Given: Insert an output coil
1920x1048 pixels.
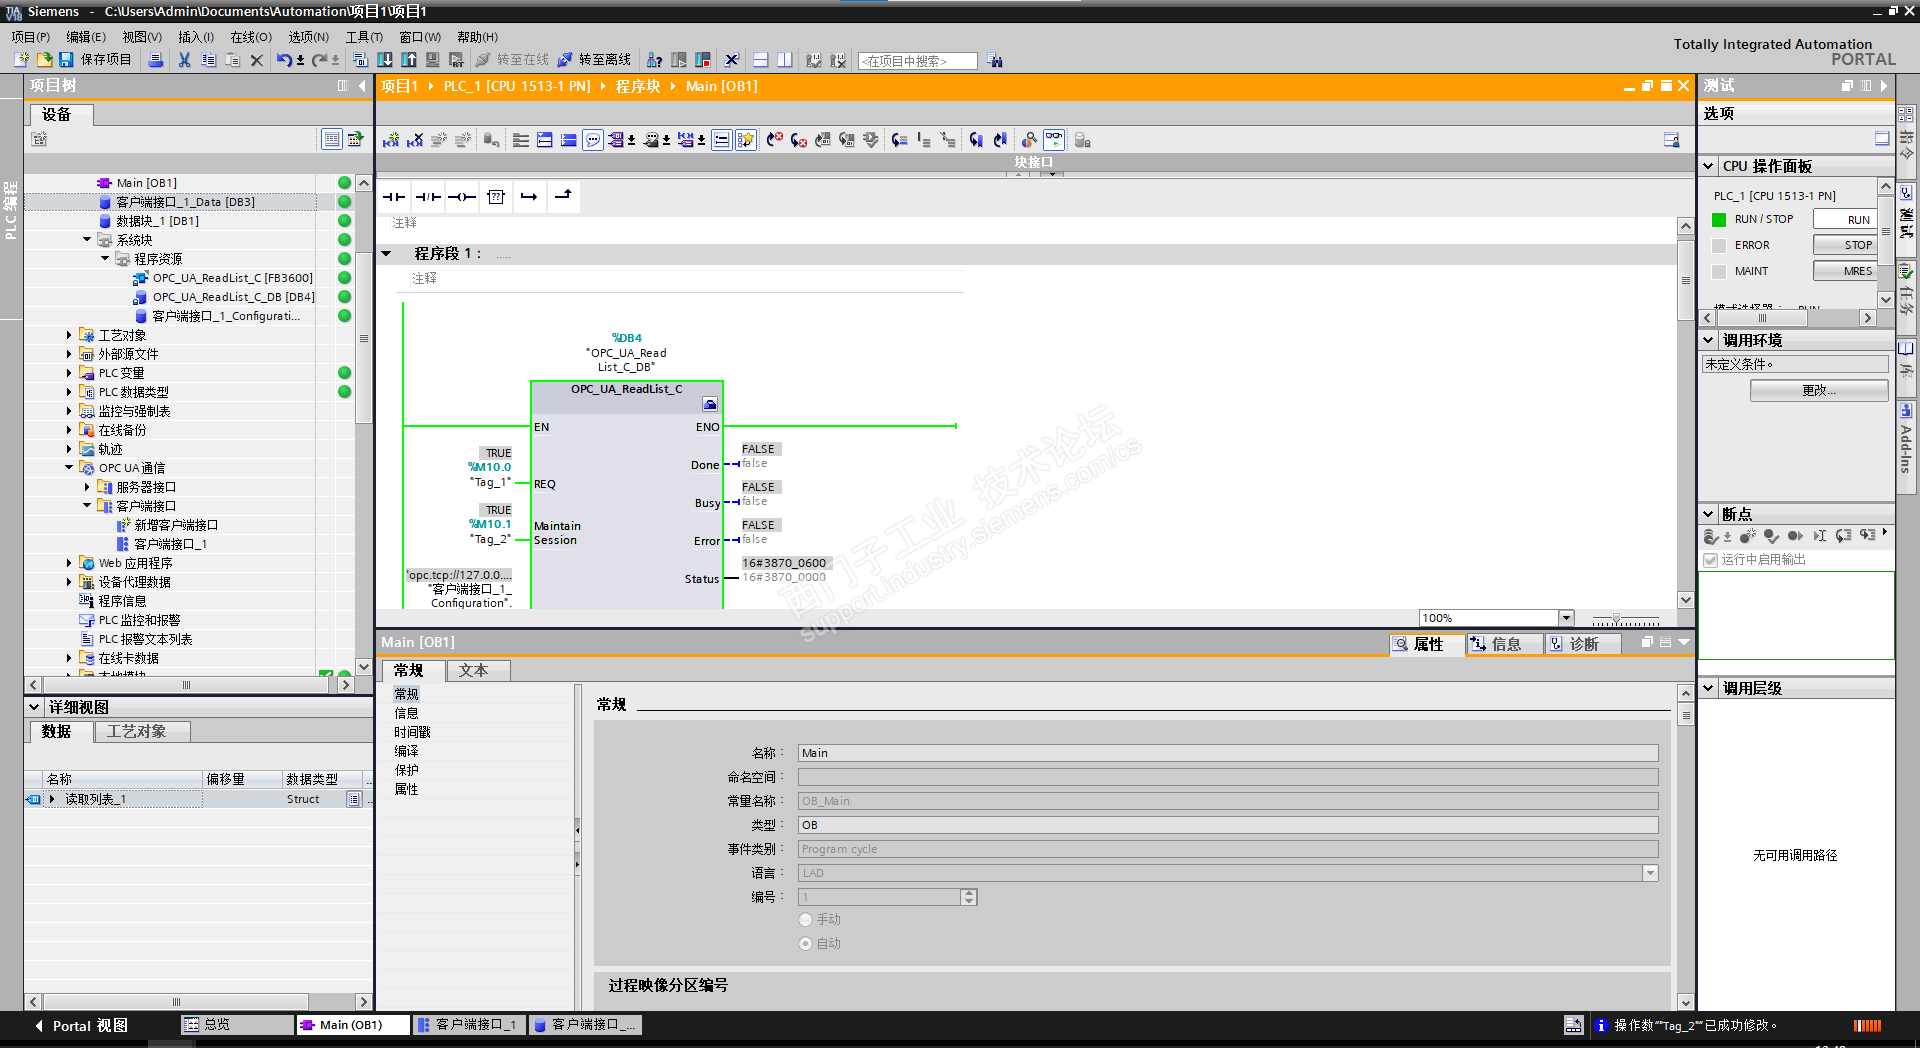Looking at the screenshot, I should pyautogui.click(x=462, y=197).
